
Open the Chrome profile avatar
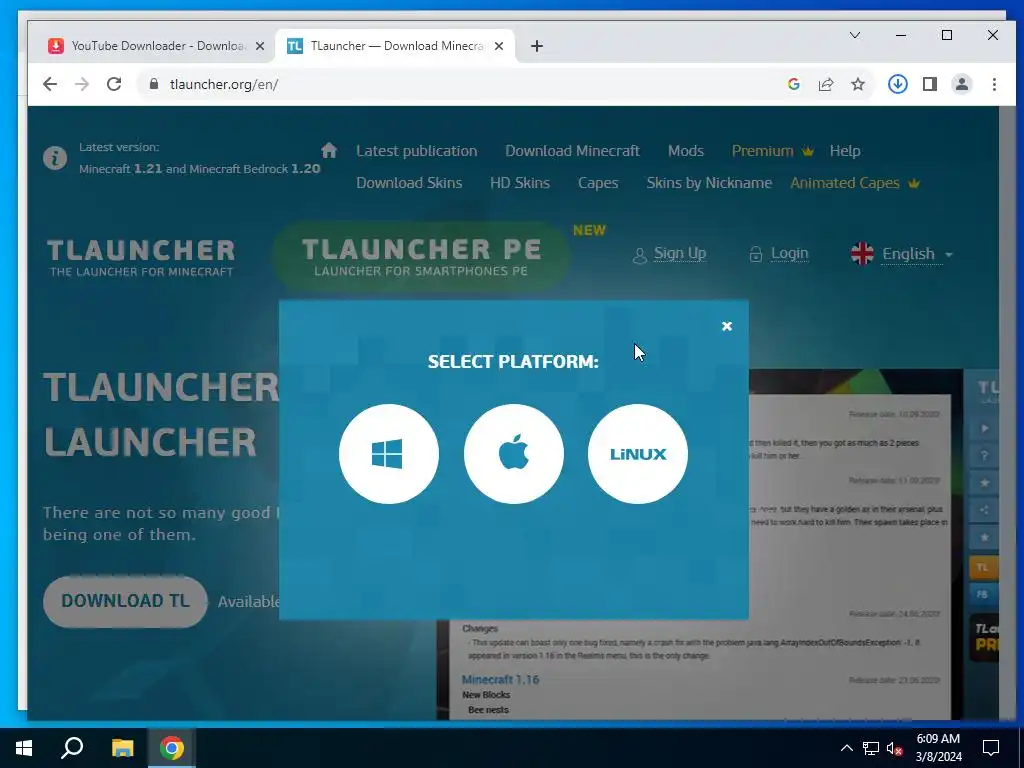(962, 84)
